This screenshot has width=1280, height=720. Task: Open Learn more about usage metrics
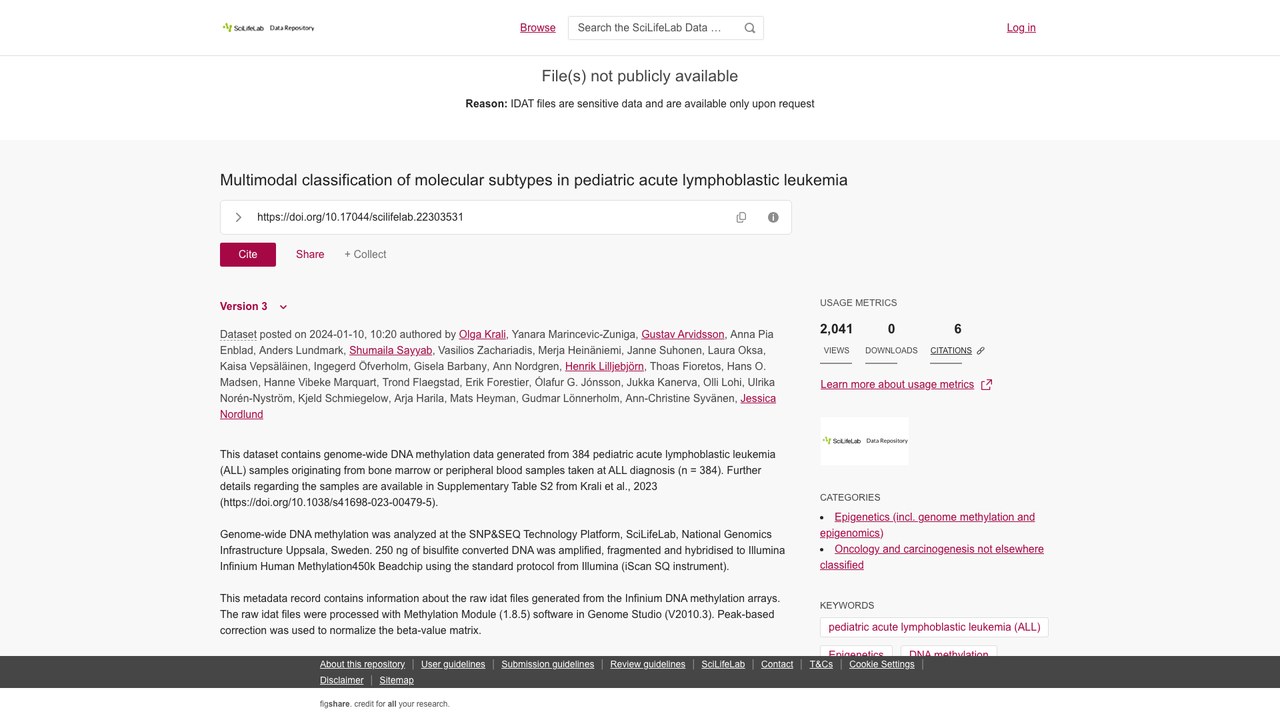[897, 384]
